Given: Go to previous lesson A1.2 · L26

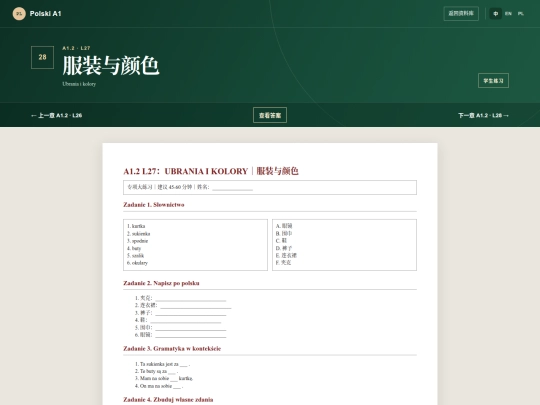Looking at the screenshot, I should tap(56, 115).
